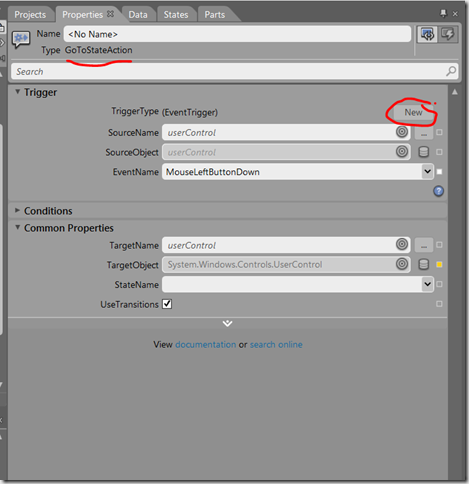Viewport: 469px width, 484px height.
Task: Show the Properties view icon
Action: (x=427, y=34)
